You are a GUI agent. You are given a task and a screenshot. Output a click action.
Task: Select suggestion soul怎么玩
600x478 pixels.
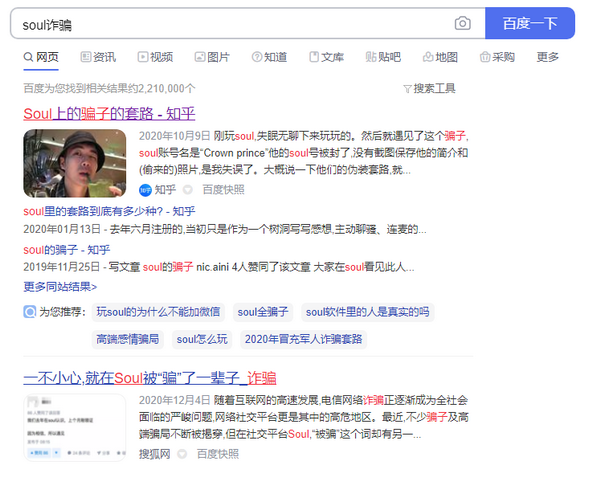202,339
